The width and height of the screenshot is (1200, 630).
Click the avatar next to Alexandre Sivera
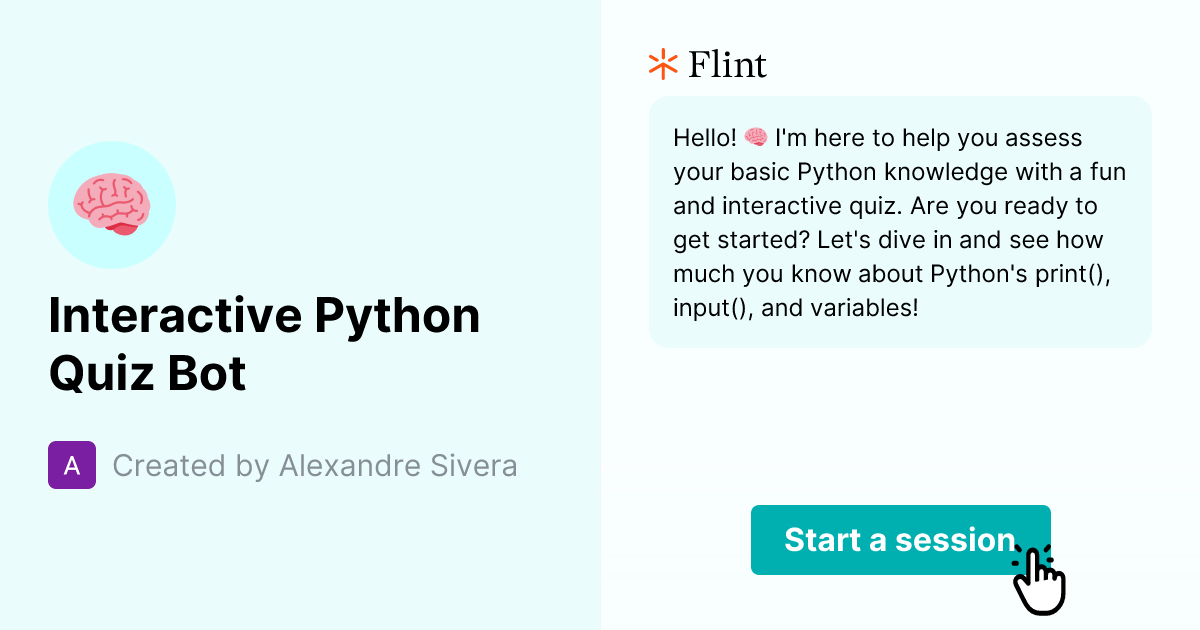71,465
